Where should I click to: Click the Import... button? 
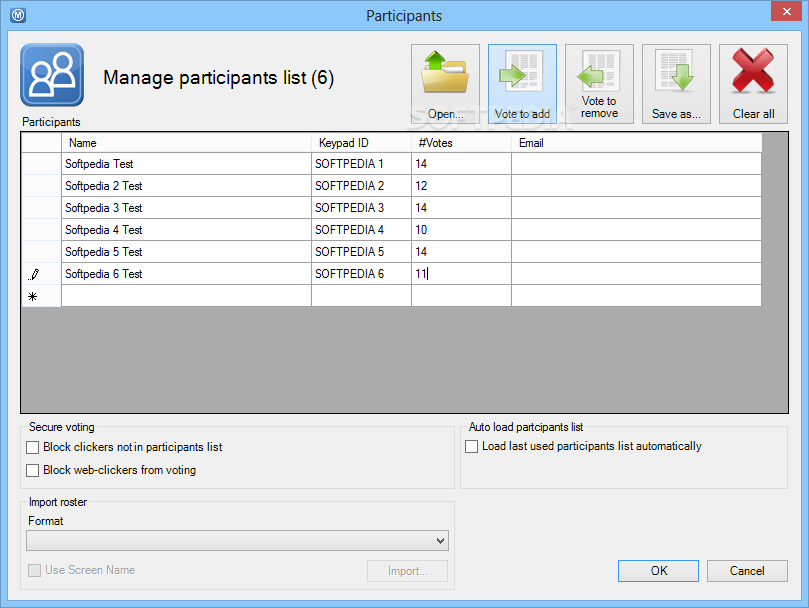[408, 571]
